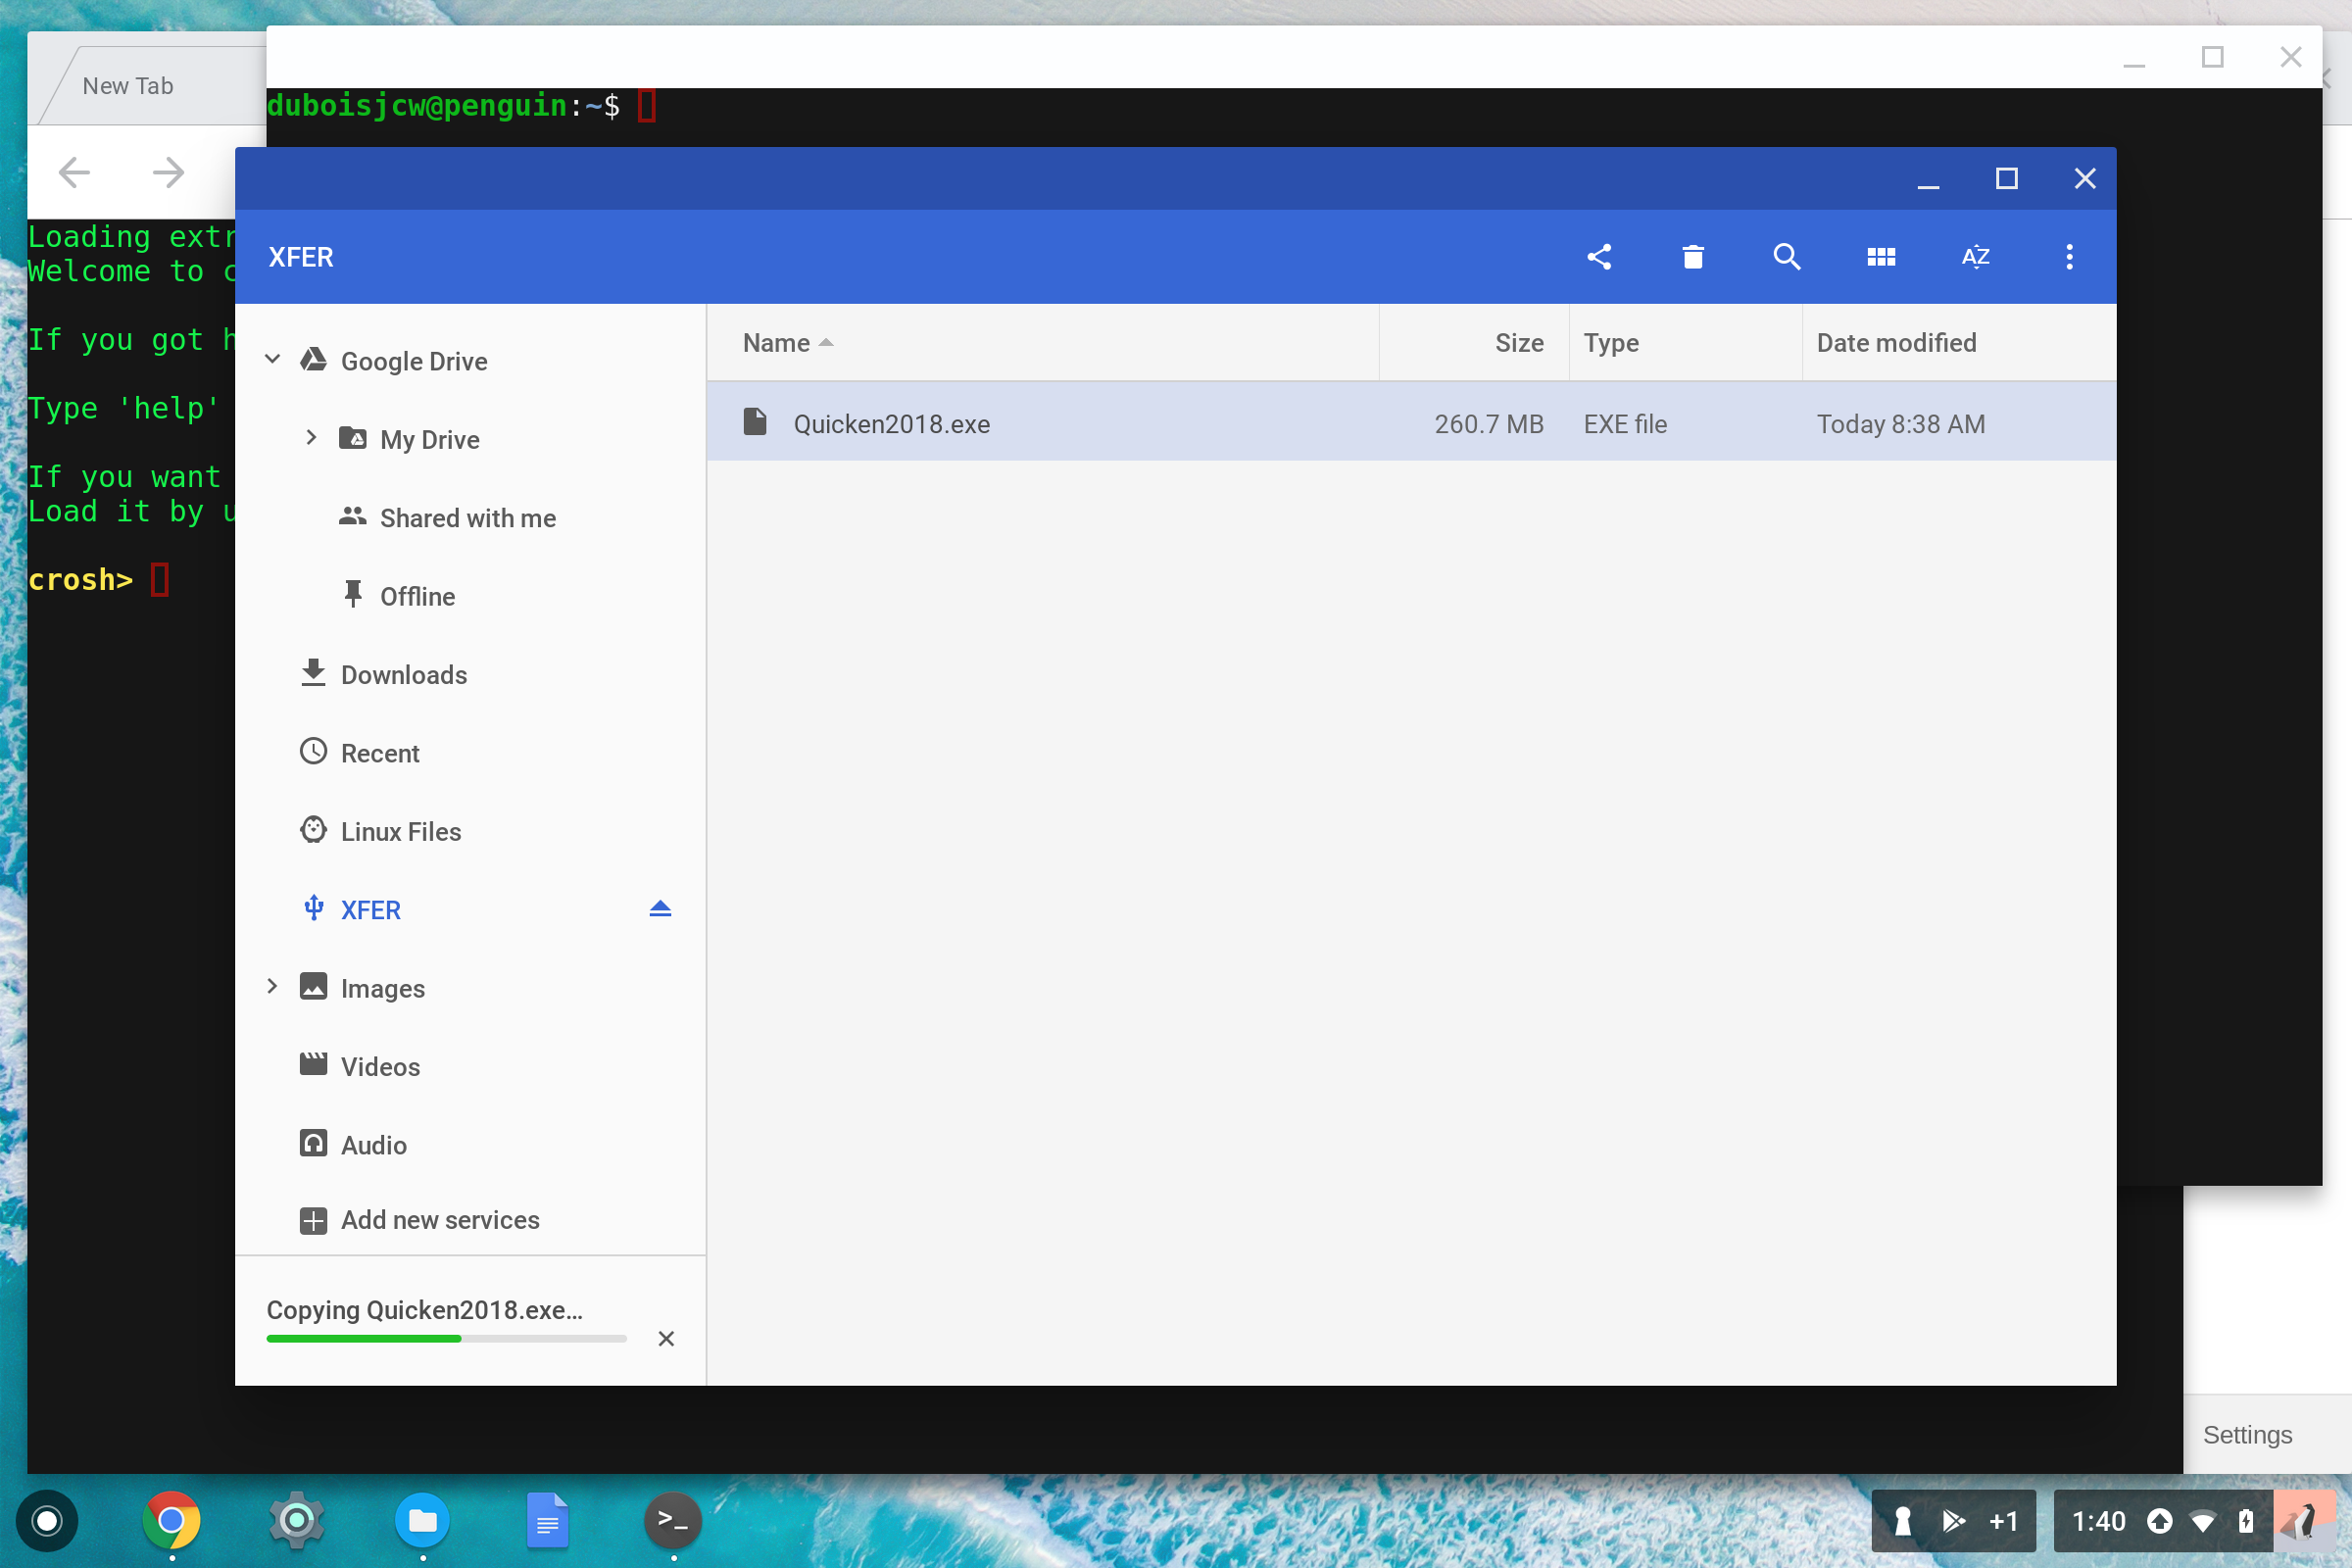Open Linux Files
The image size is (2352, 1568).
401,831
